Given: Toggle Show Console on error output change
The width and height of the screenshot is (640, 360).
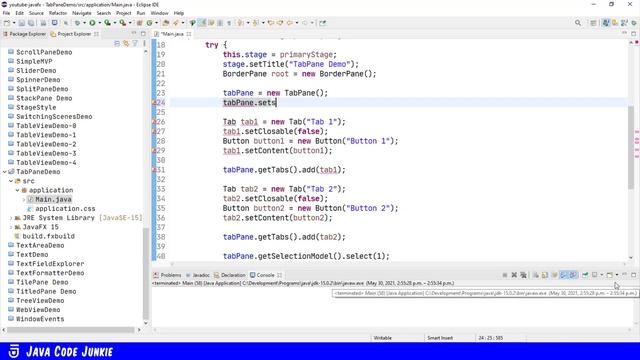Looking at the screenshot, I should [x=573, y=275].
